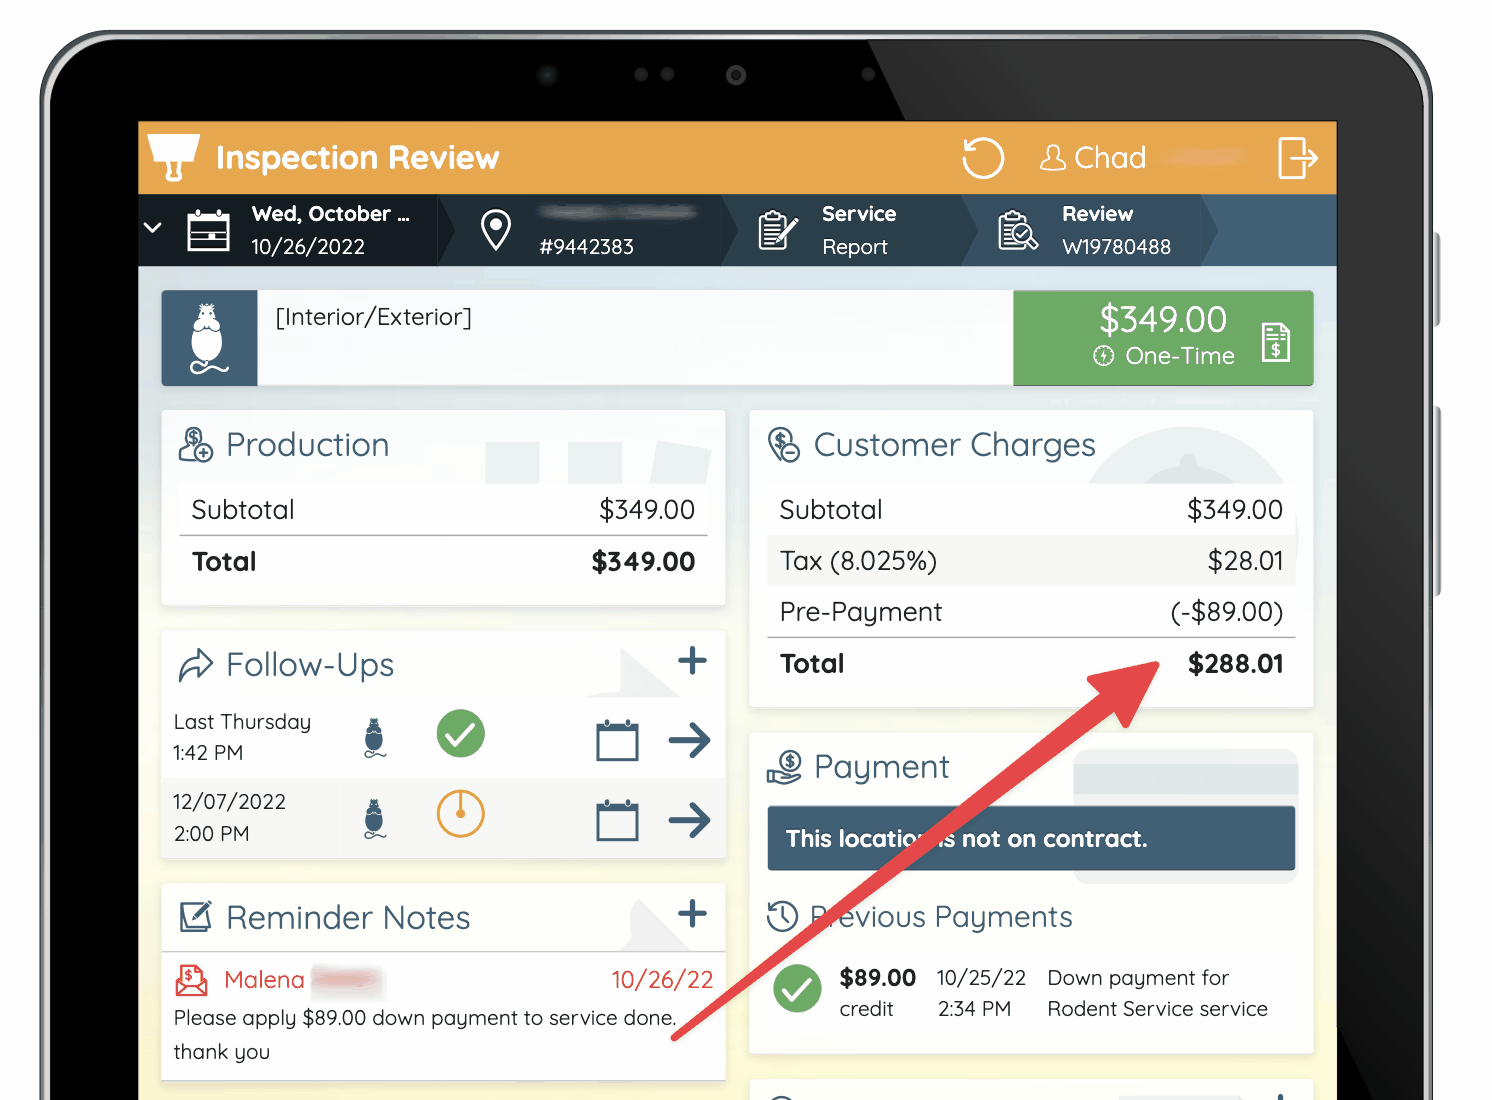Expand the chevron beside the calendar date

point(153,228)
